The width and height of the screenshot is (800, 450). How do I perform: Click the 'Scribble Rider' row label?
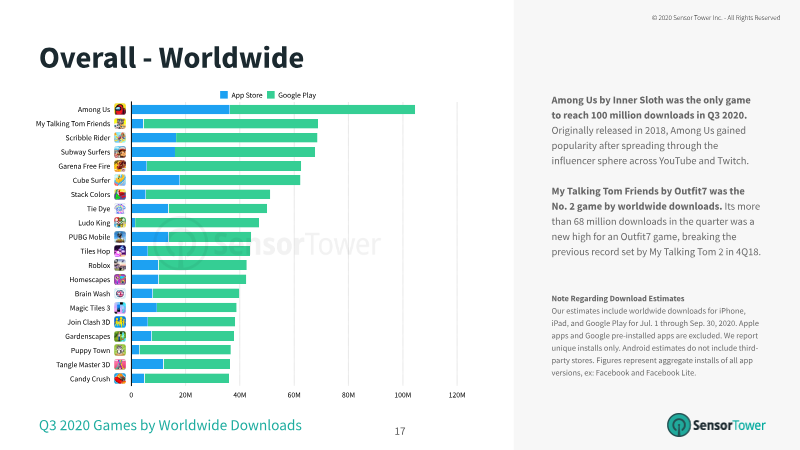pyautogui.click(x=88, y=138)
